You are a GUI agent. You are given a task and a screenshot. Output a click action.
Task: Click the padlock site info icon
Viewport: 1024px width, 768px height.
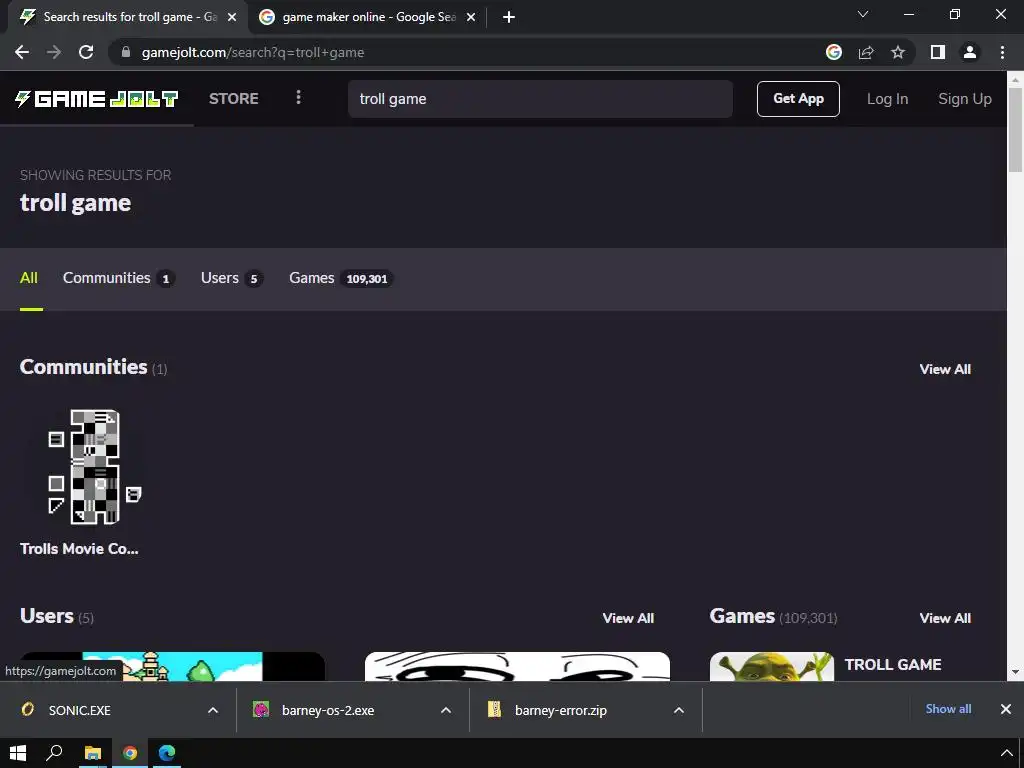[126, 52]
